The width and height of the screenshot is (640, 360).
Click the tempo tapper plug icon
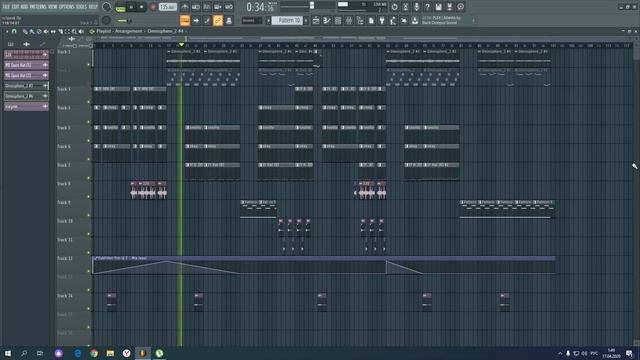[382, 20]
